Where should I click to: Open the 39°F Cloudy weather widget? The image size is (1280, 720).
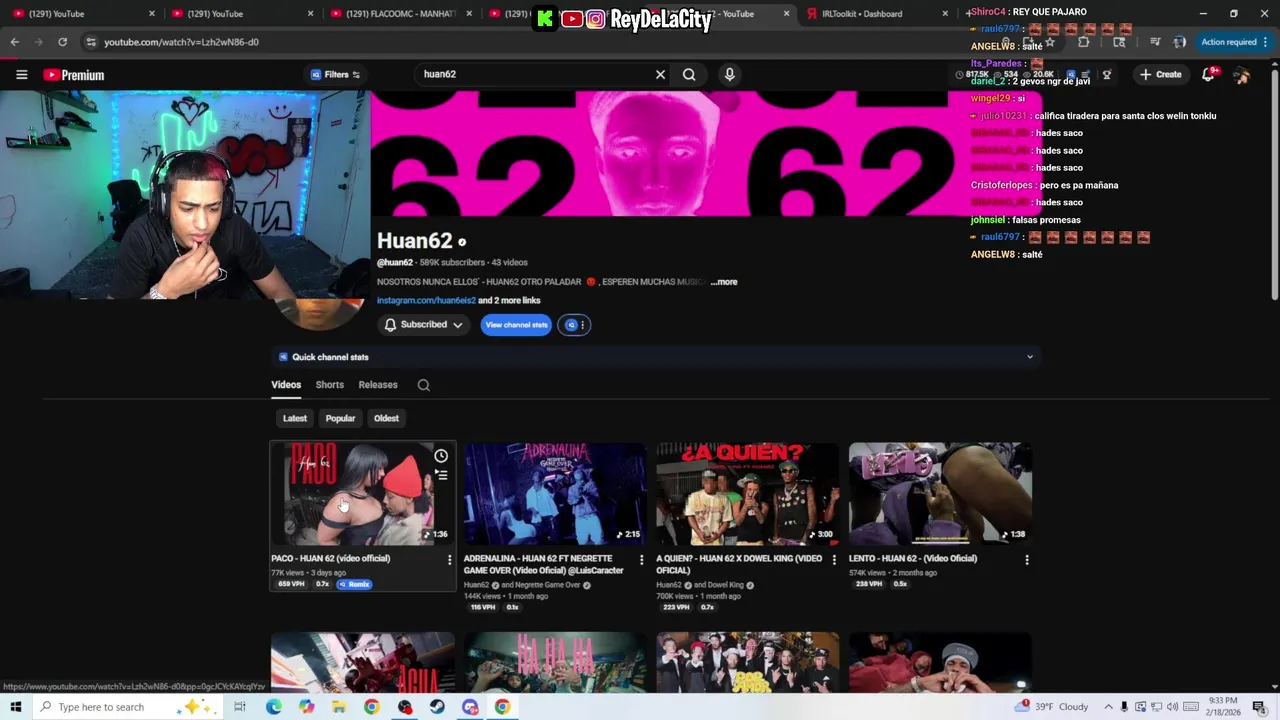pos(1052,707)
